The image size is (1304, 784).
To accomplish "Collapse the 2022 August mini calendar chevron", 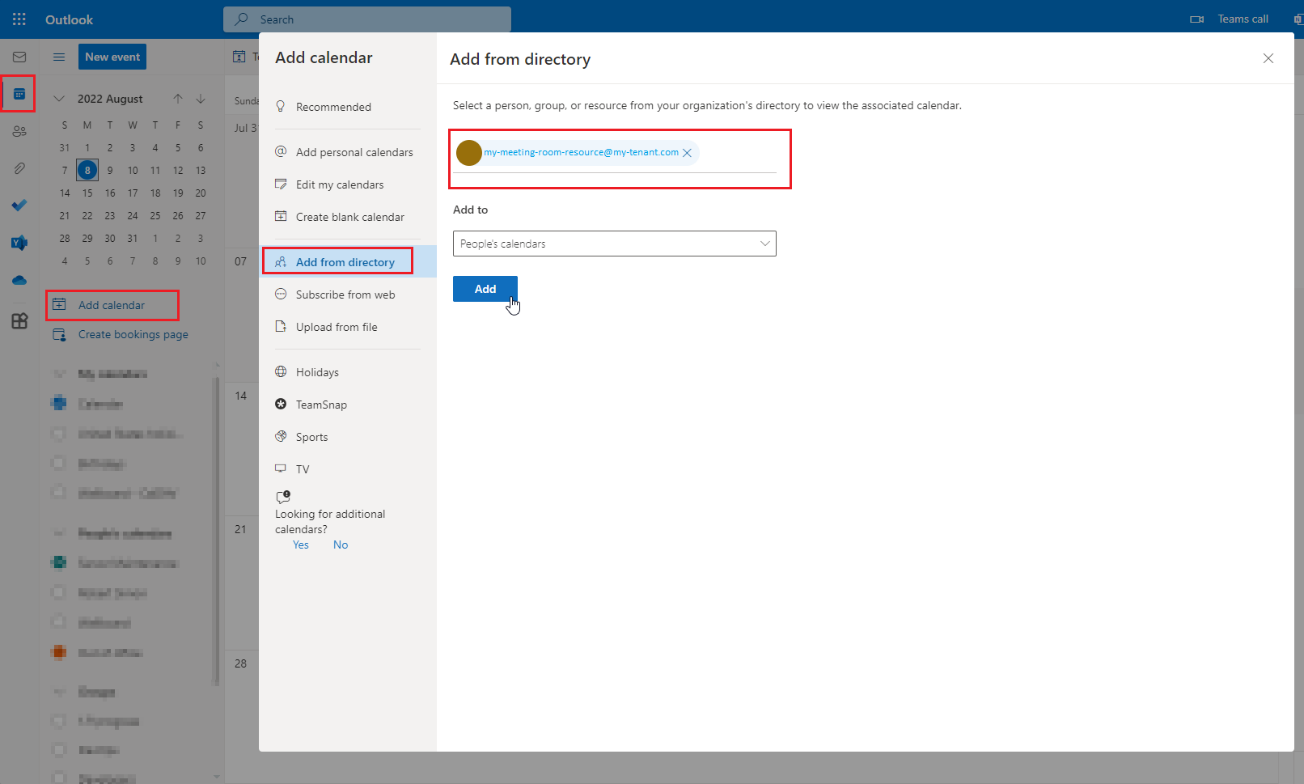I will (x=59, y=99).
